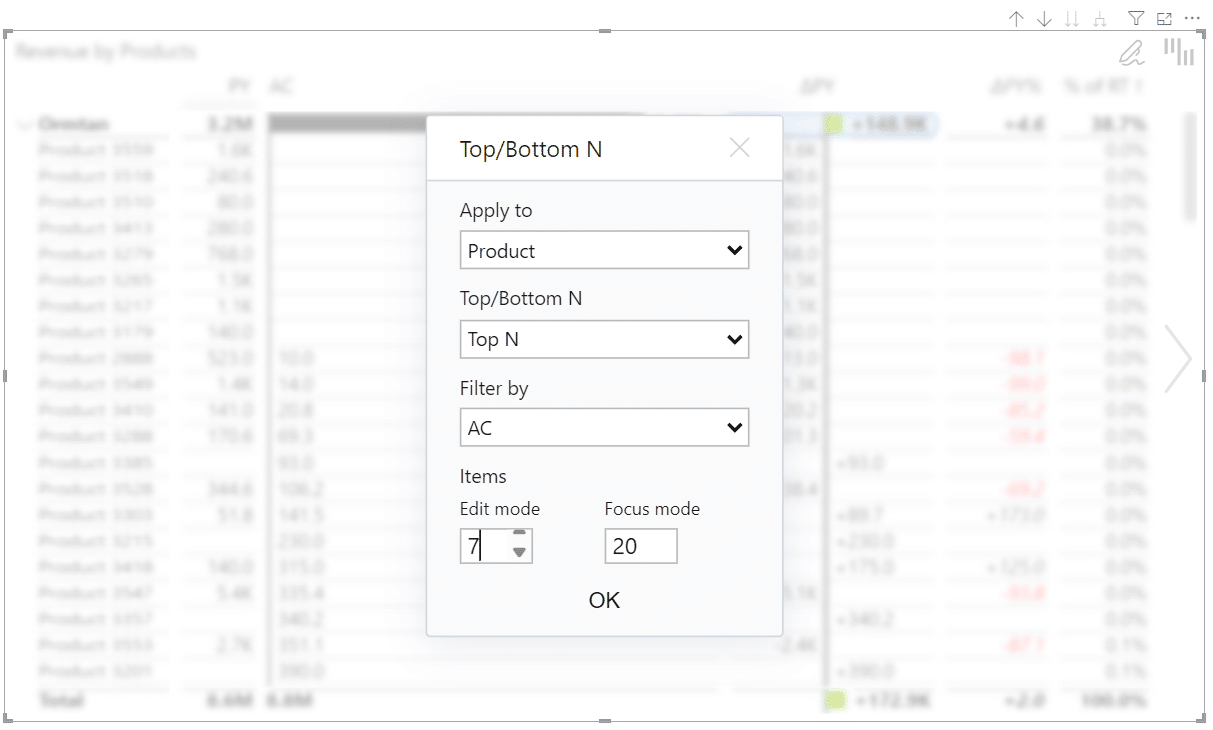Collapse the Ormetan row
This screenshot has width=1213, height=730.
(x=24, y=123)
